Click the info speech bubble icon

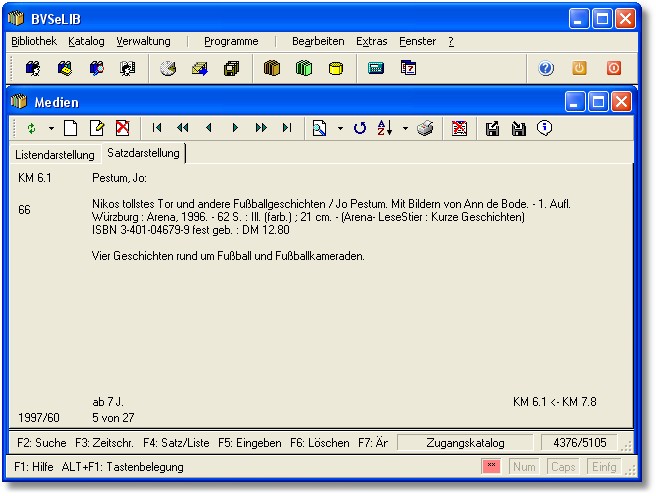click(x=545, y=128)
